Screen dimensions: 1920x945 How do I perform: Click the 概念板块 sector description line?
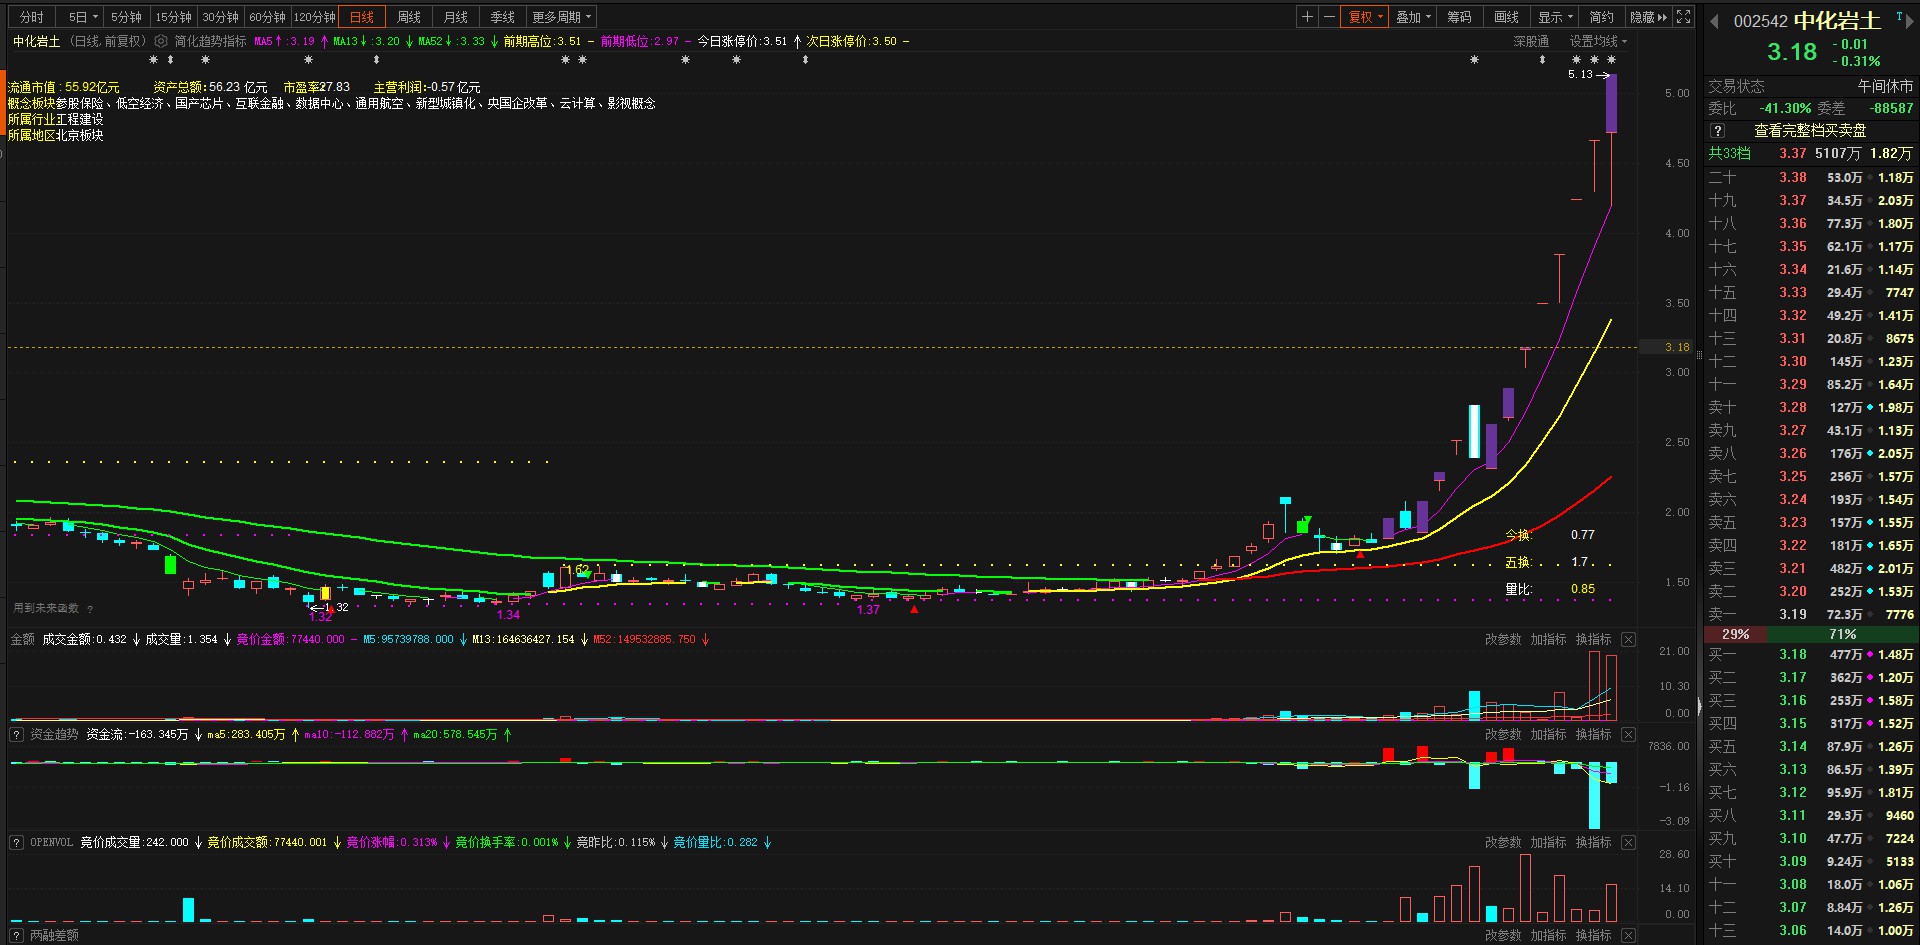[x=331, y=104]
